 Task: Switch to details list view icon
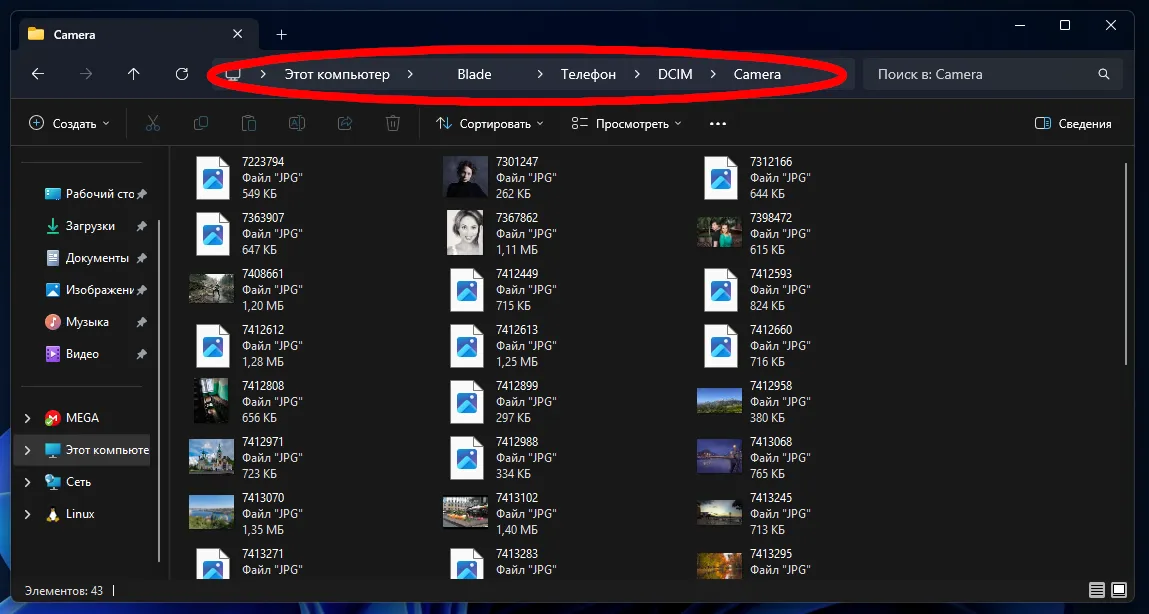click(1097, 590)
